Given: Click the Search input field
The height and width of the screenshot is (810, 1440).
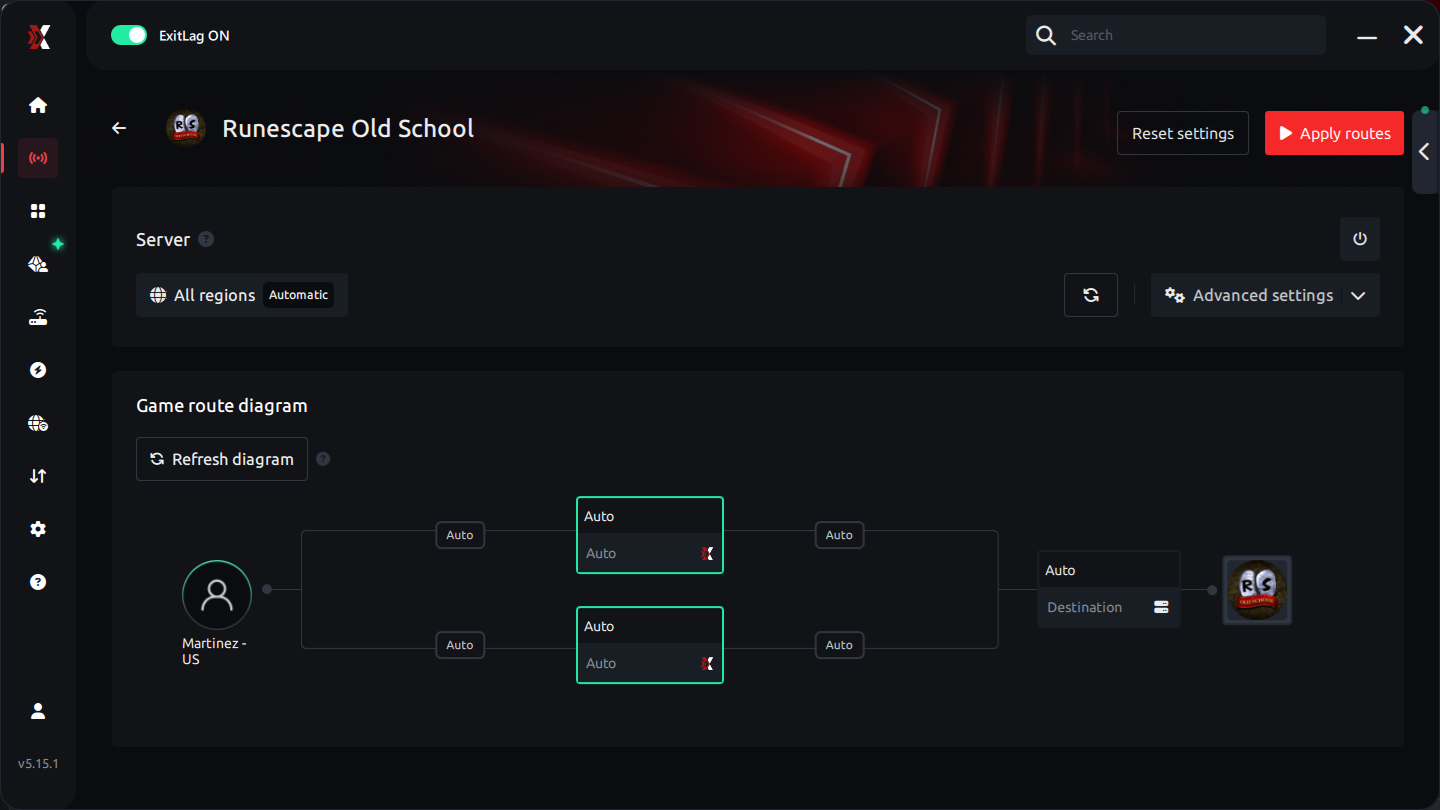Looking at the screenshot, I should click(x=1190, y=35).
